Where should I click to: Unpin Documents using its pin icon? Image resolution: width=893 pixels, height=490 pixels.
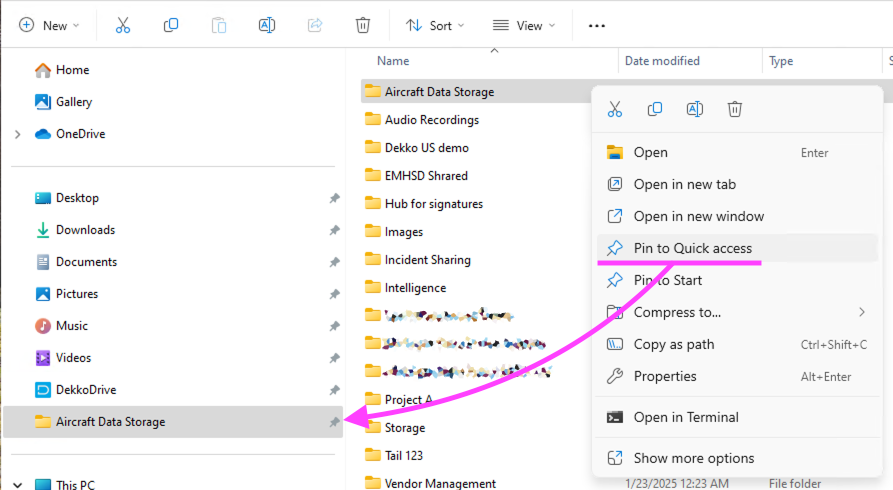click(334, 262)
